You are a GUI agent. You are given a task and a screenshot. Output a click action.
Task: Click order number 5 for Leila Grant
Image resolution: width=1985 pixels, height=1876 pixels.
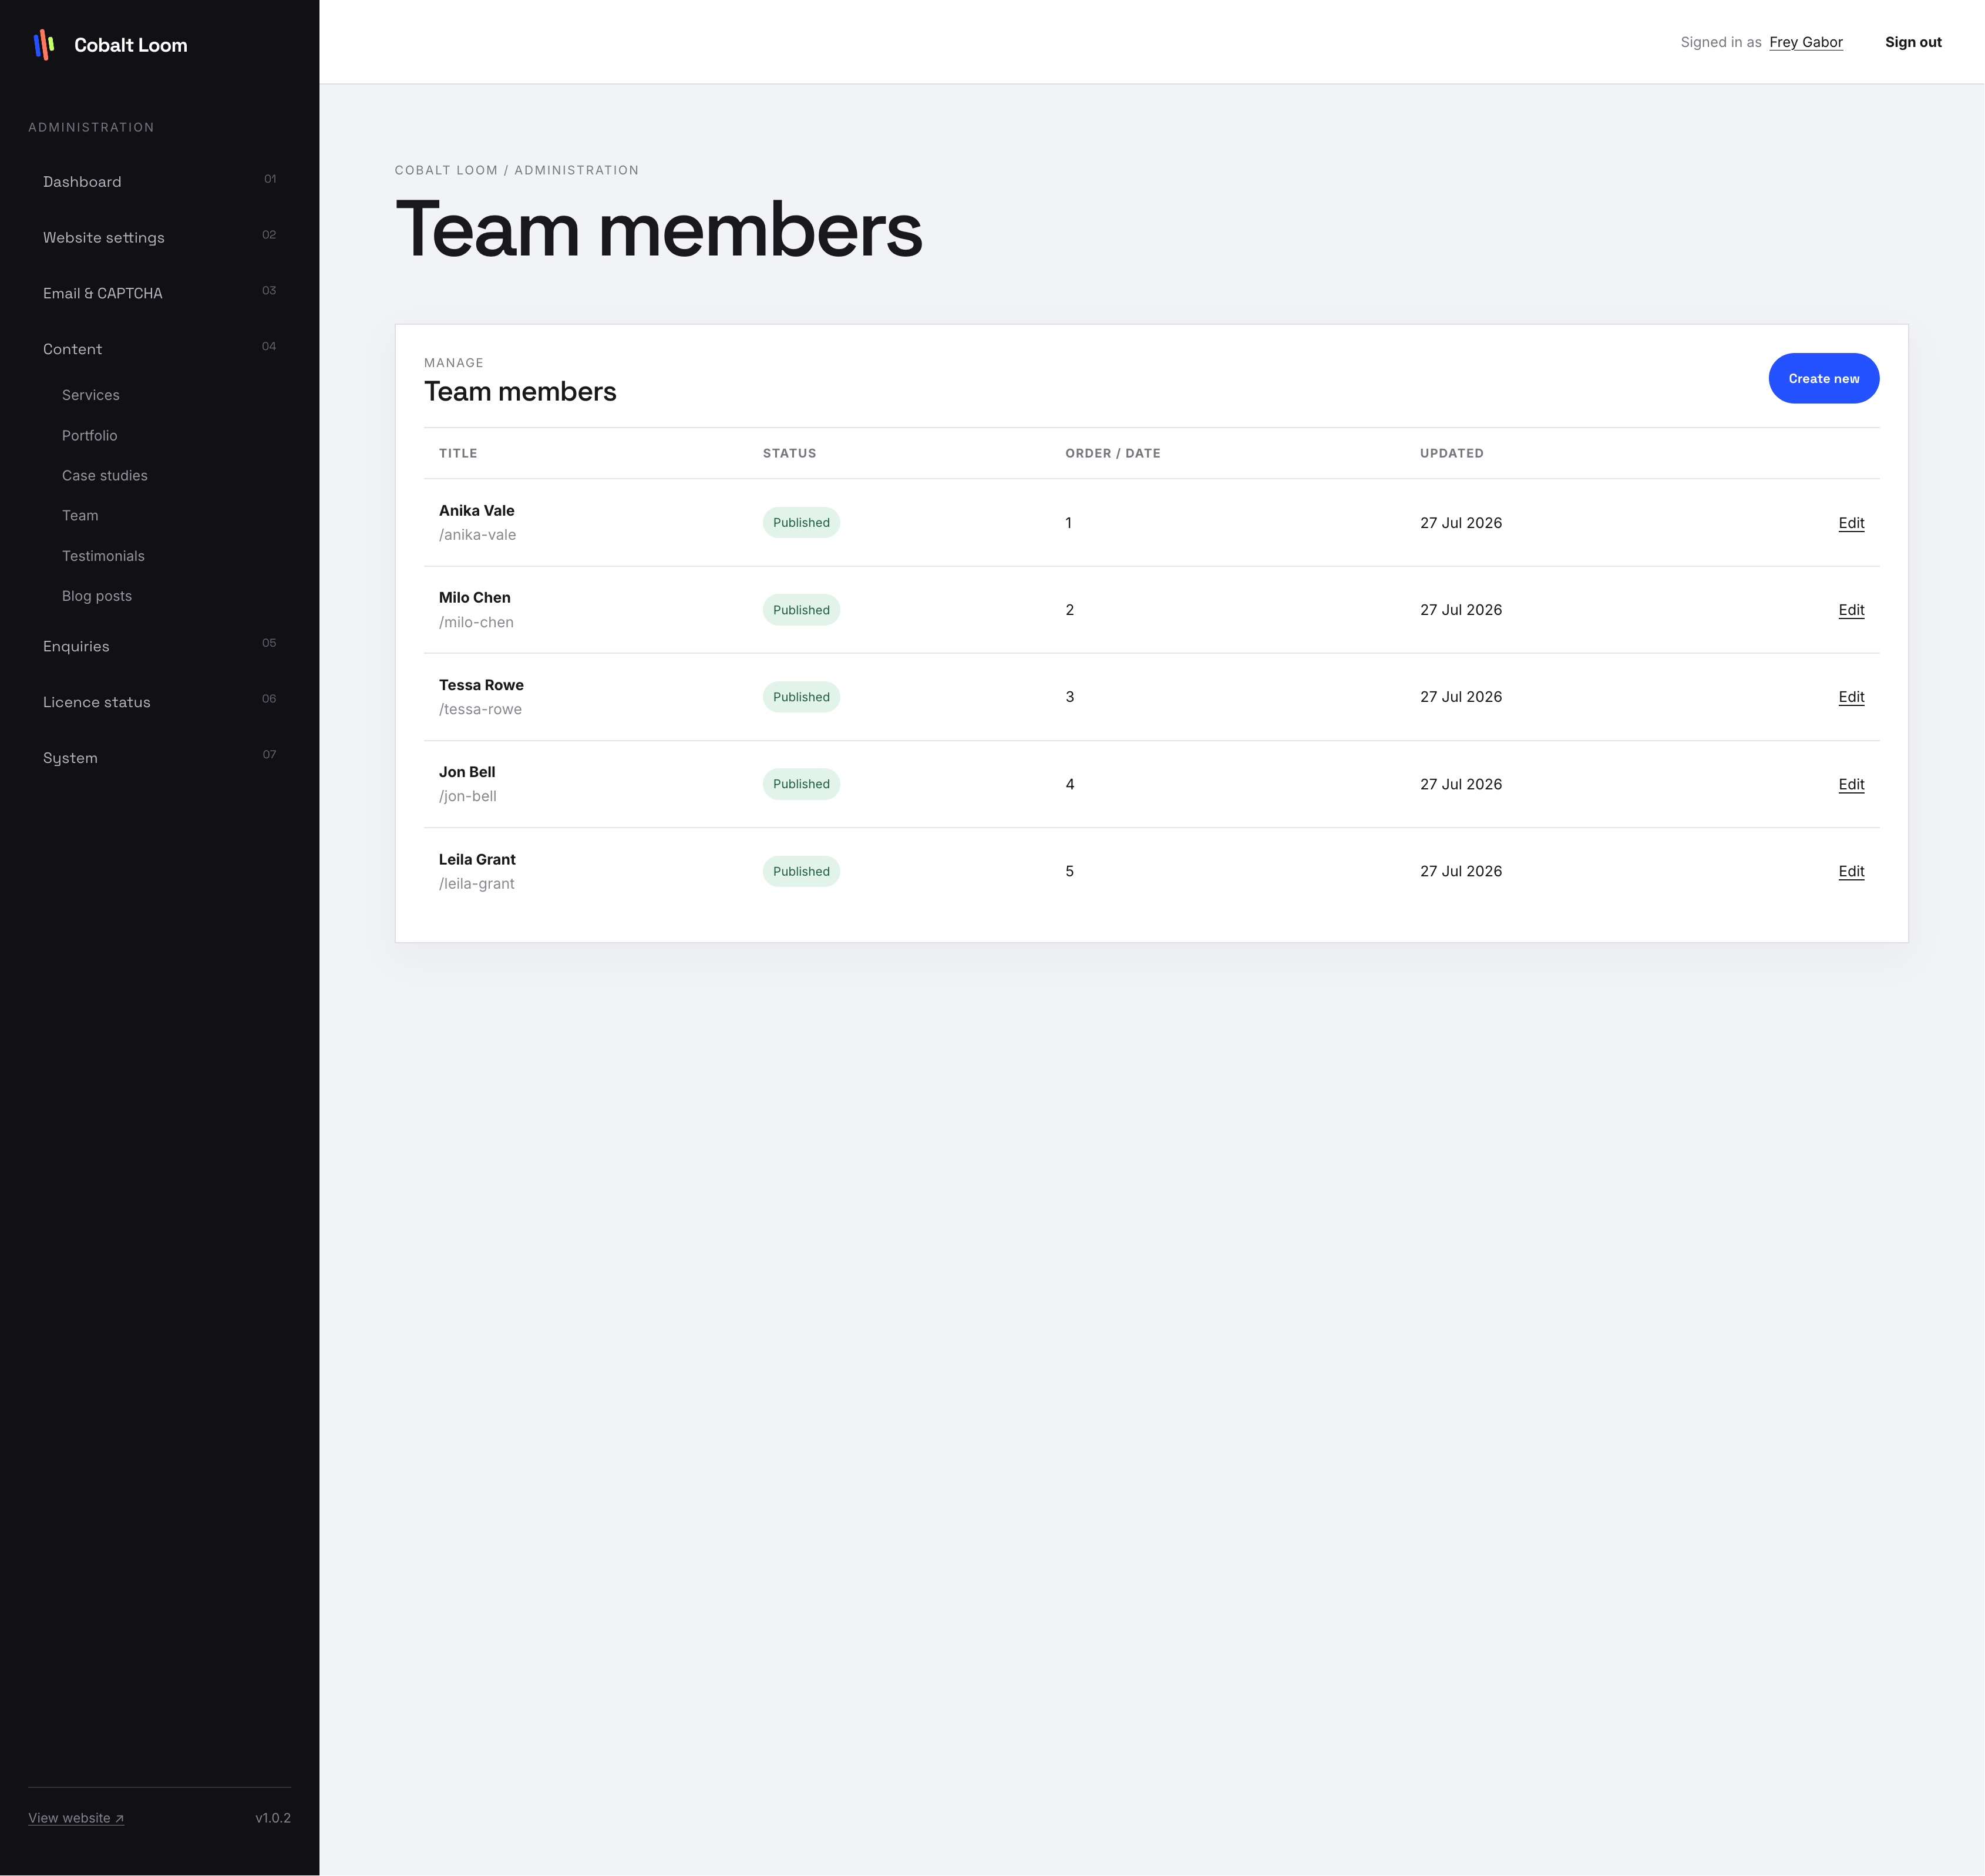(x=1069, y=871)
